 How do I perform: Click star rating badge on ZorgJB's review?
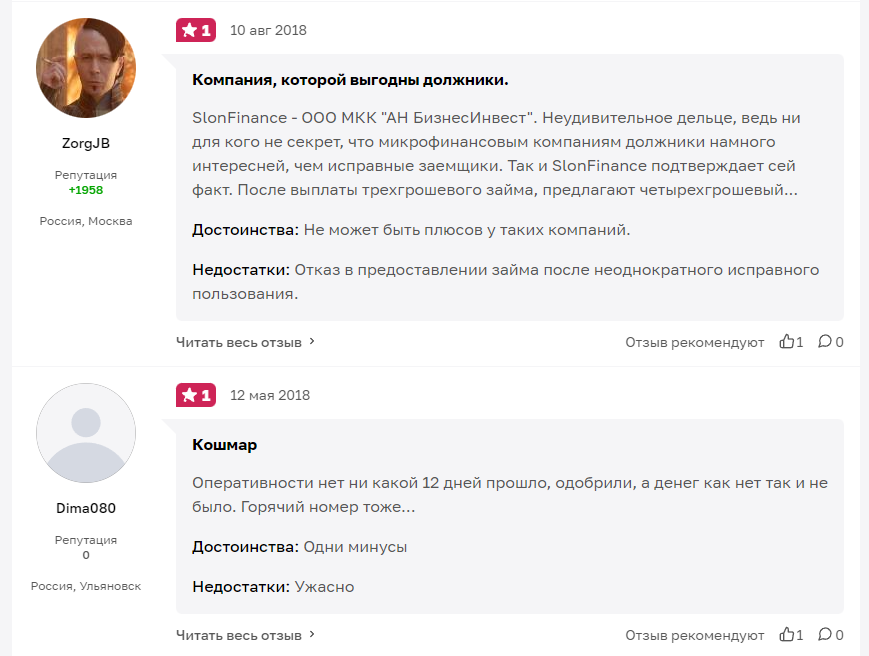coord(196,30)
